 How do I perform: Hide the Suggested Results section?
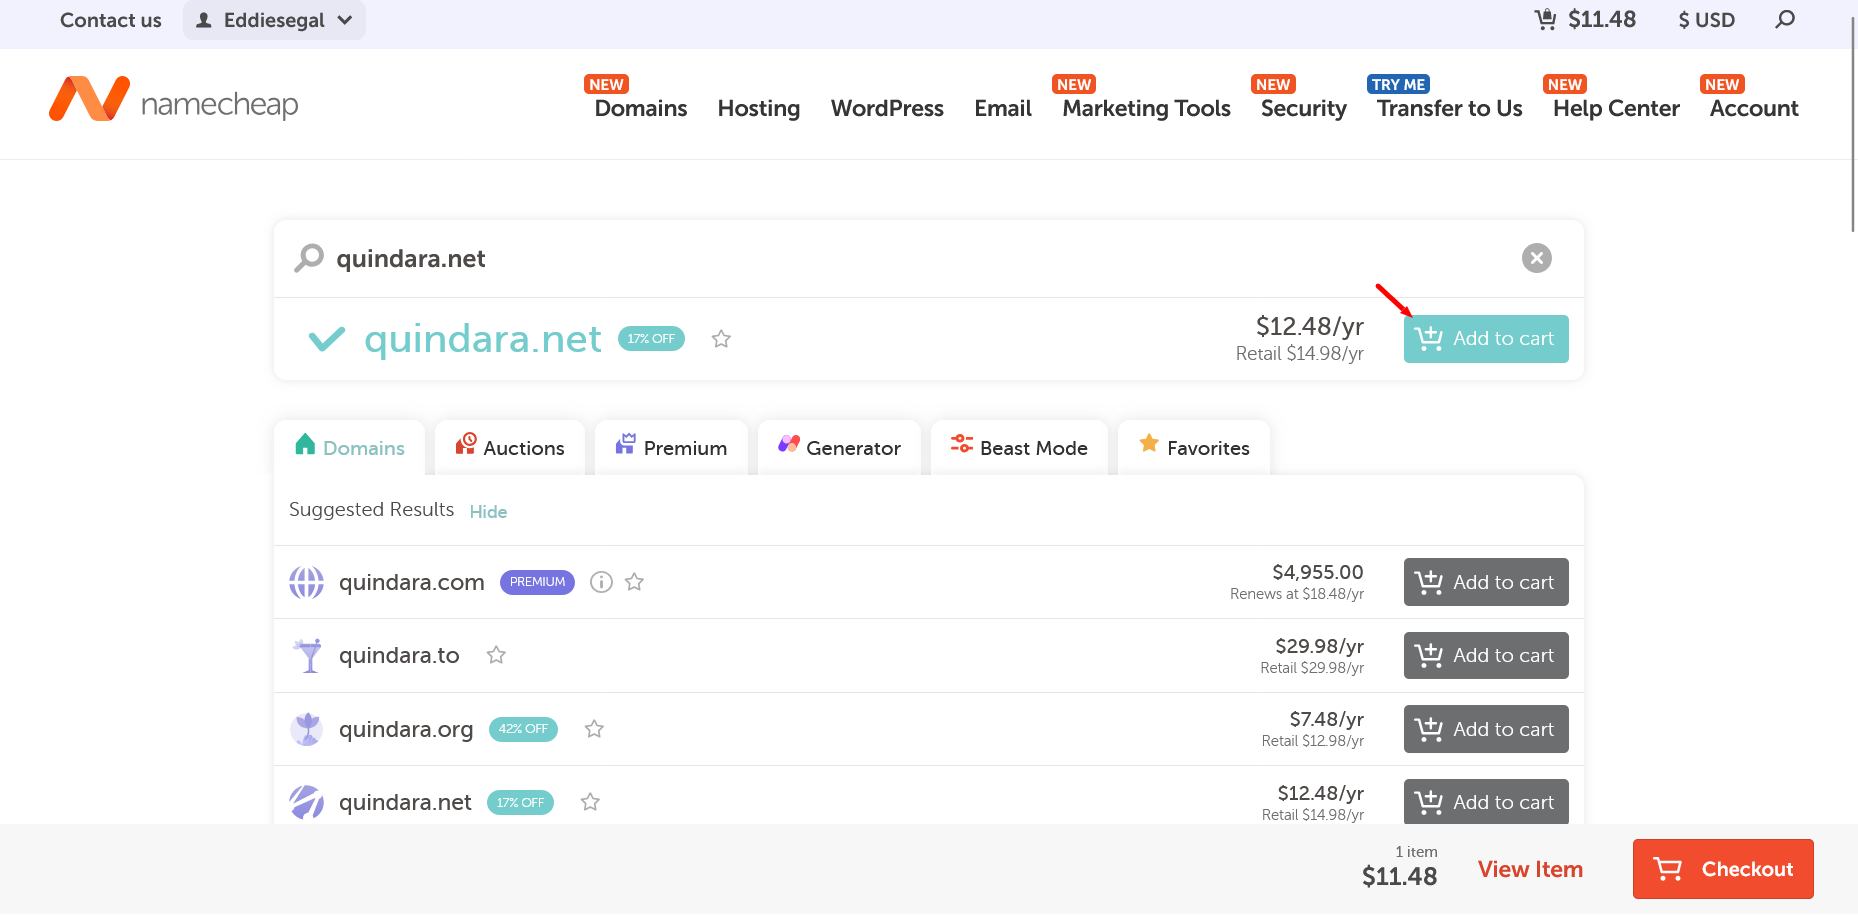(488, 511)
